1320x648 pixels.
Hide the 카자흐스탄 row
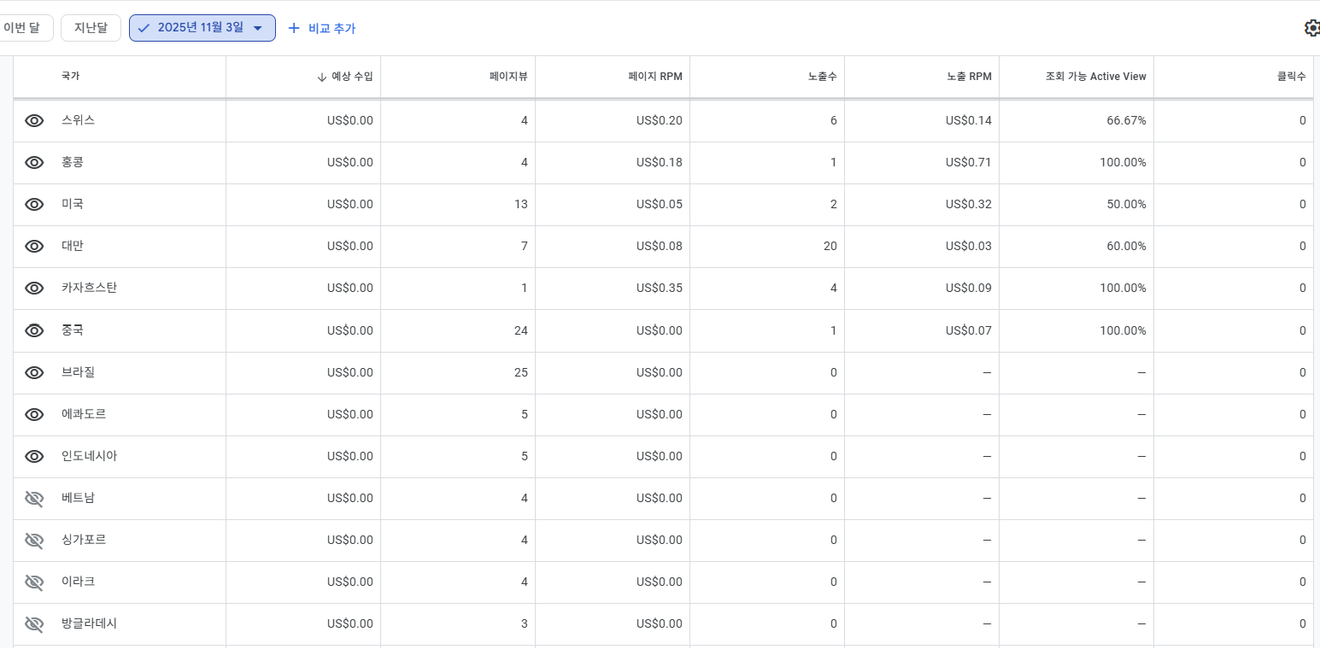pyautogui.click(x=34, y=288)
